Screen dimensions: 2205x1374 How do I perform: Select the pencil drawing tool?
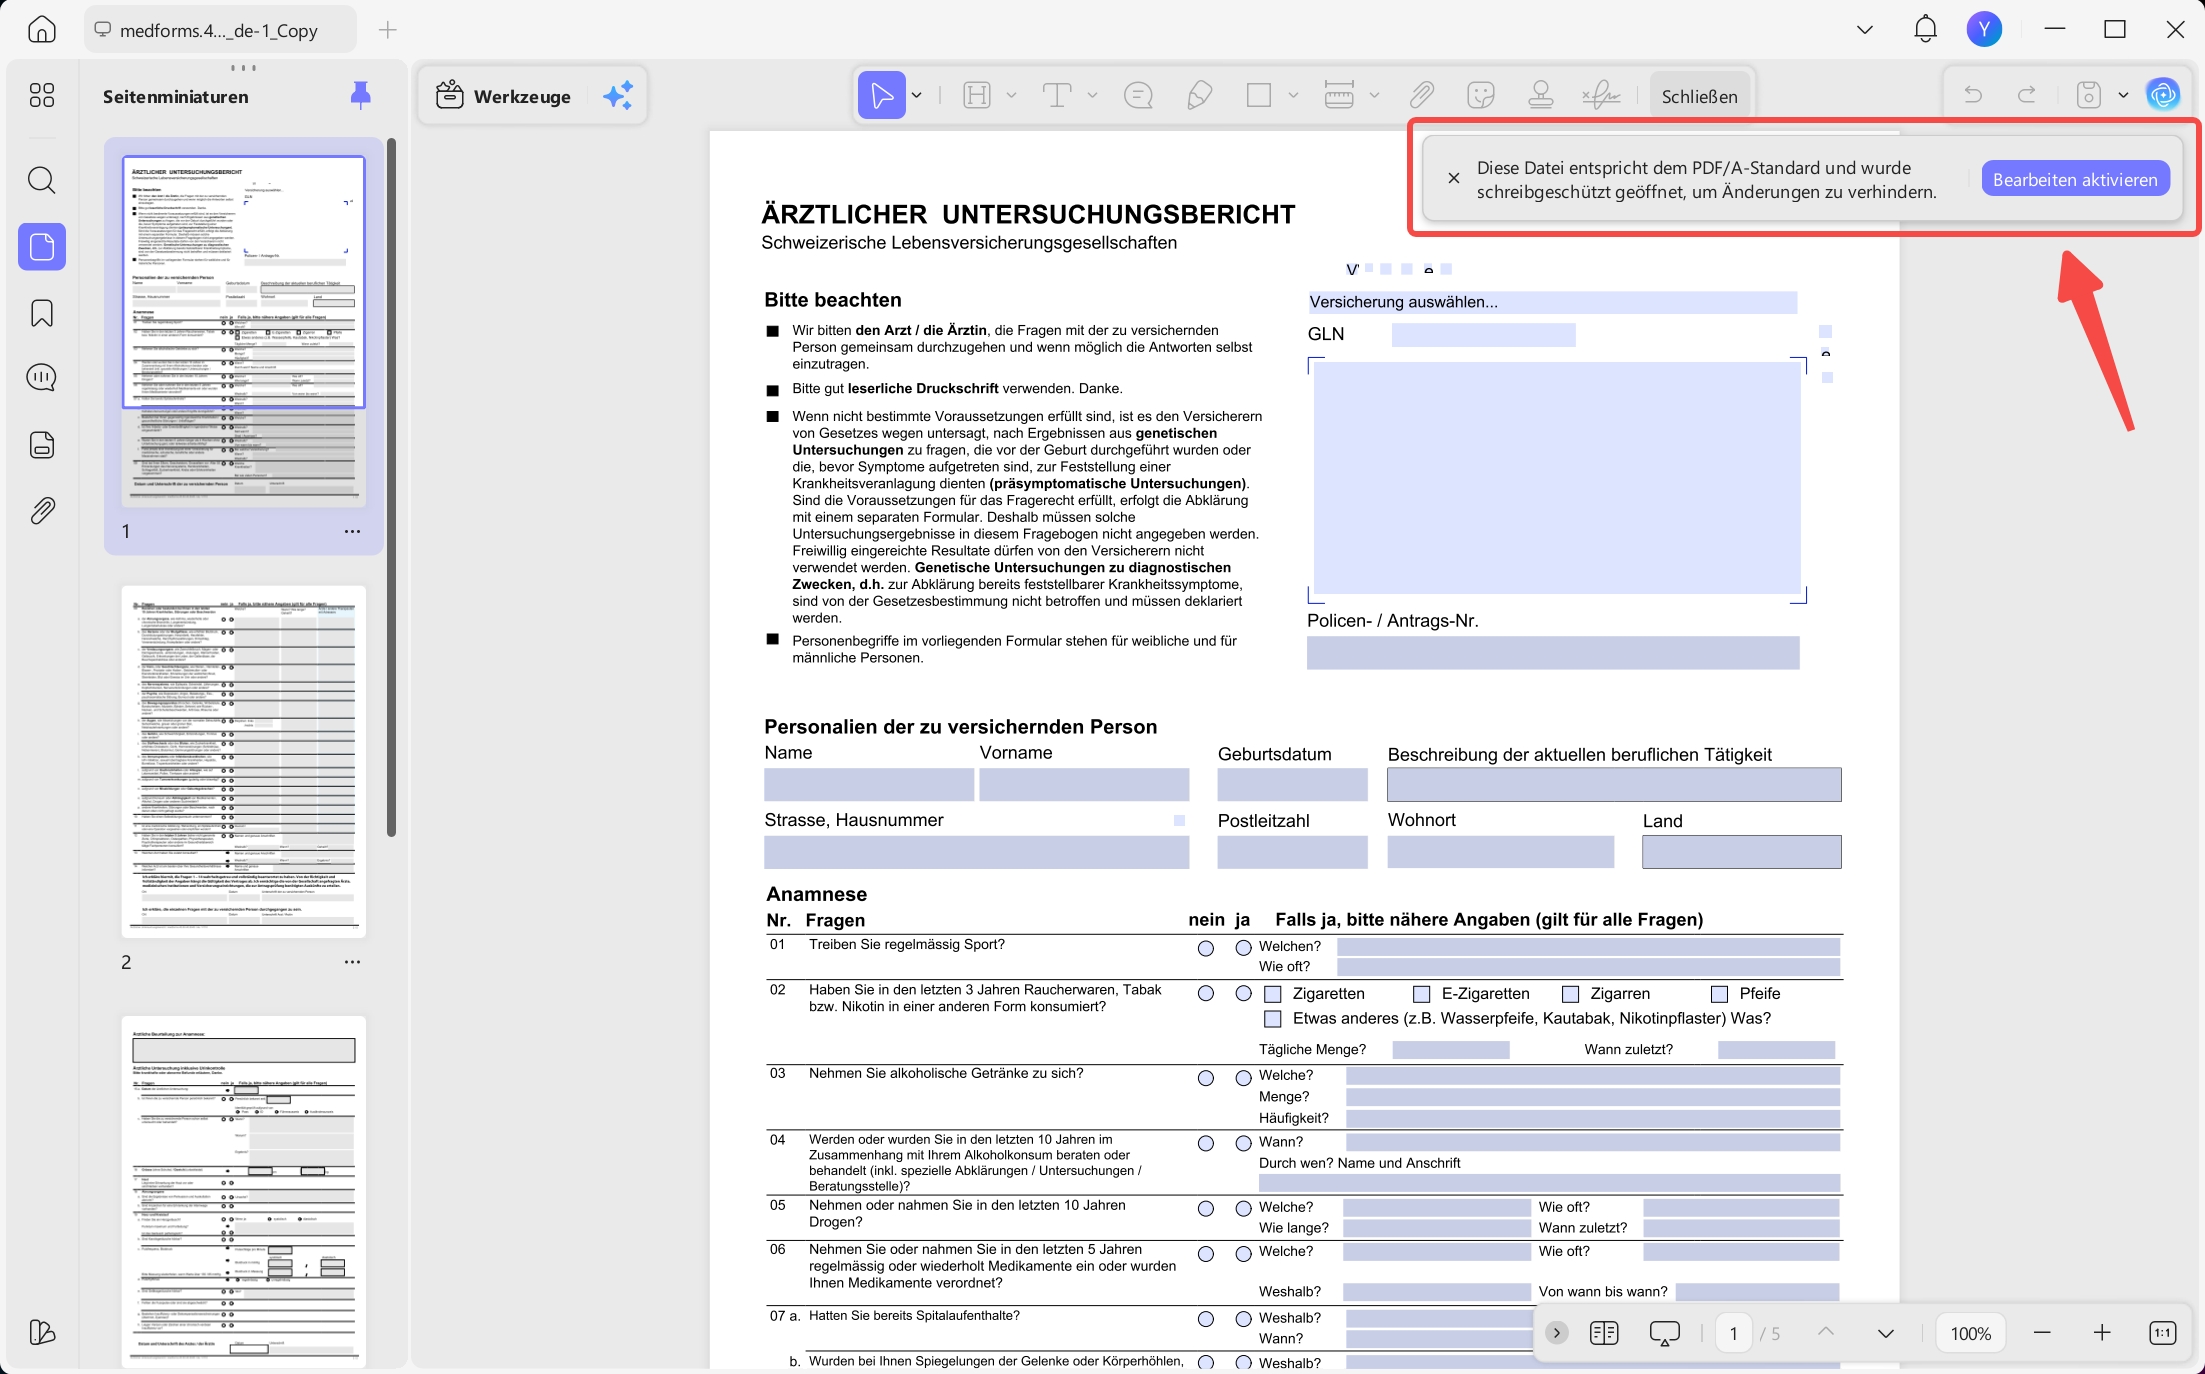[x=1199, y=95]
